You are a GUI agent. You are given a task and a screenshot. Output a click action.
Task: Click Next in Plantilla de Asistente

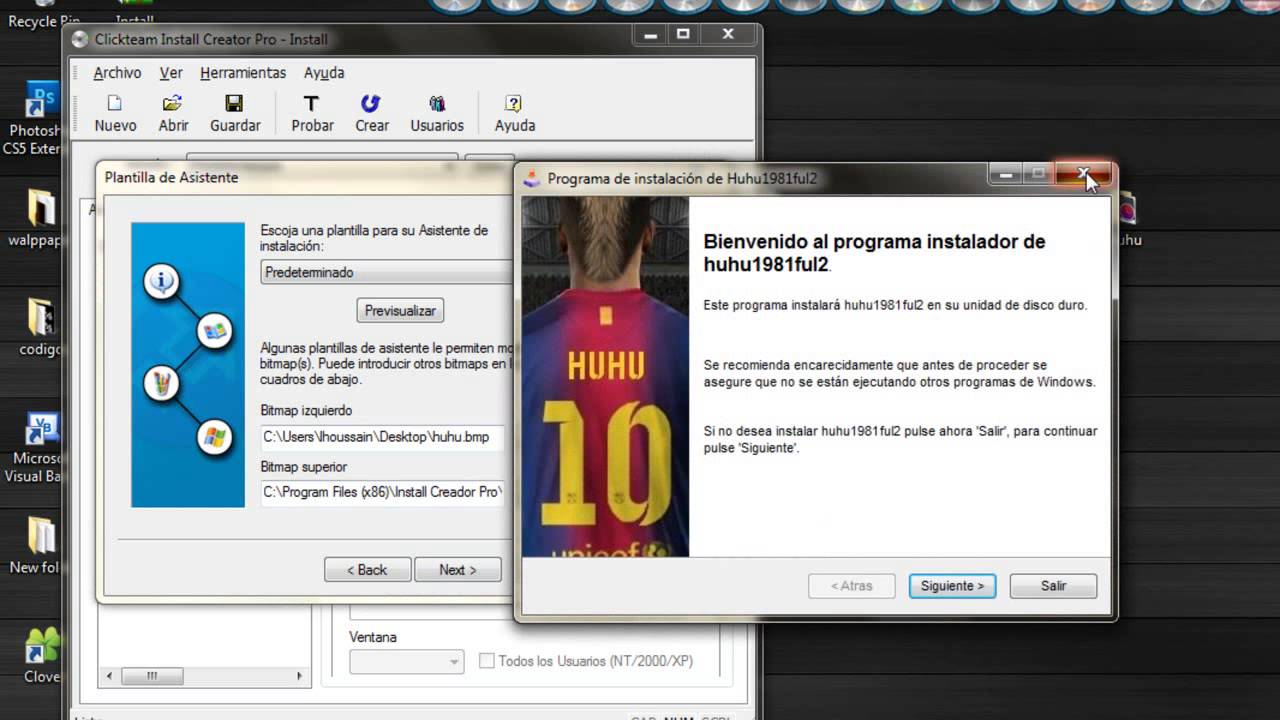tap(457, 570)
